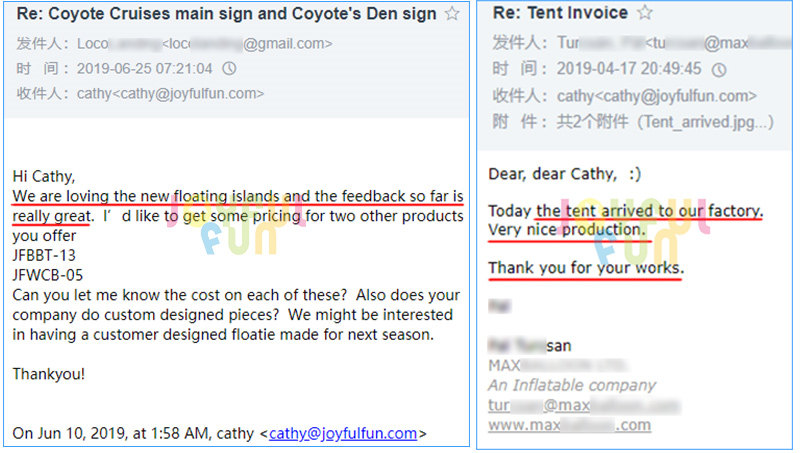Image resolution: width=800 pixels, height=453 pixels.
Task: Click the clock icon beside 07:21:04 timestamp
Action: click(x=229, y=69)
